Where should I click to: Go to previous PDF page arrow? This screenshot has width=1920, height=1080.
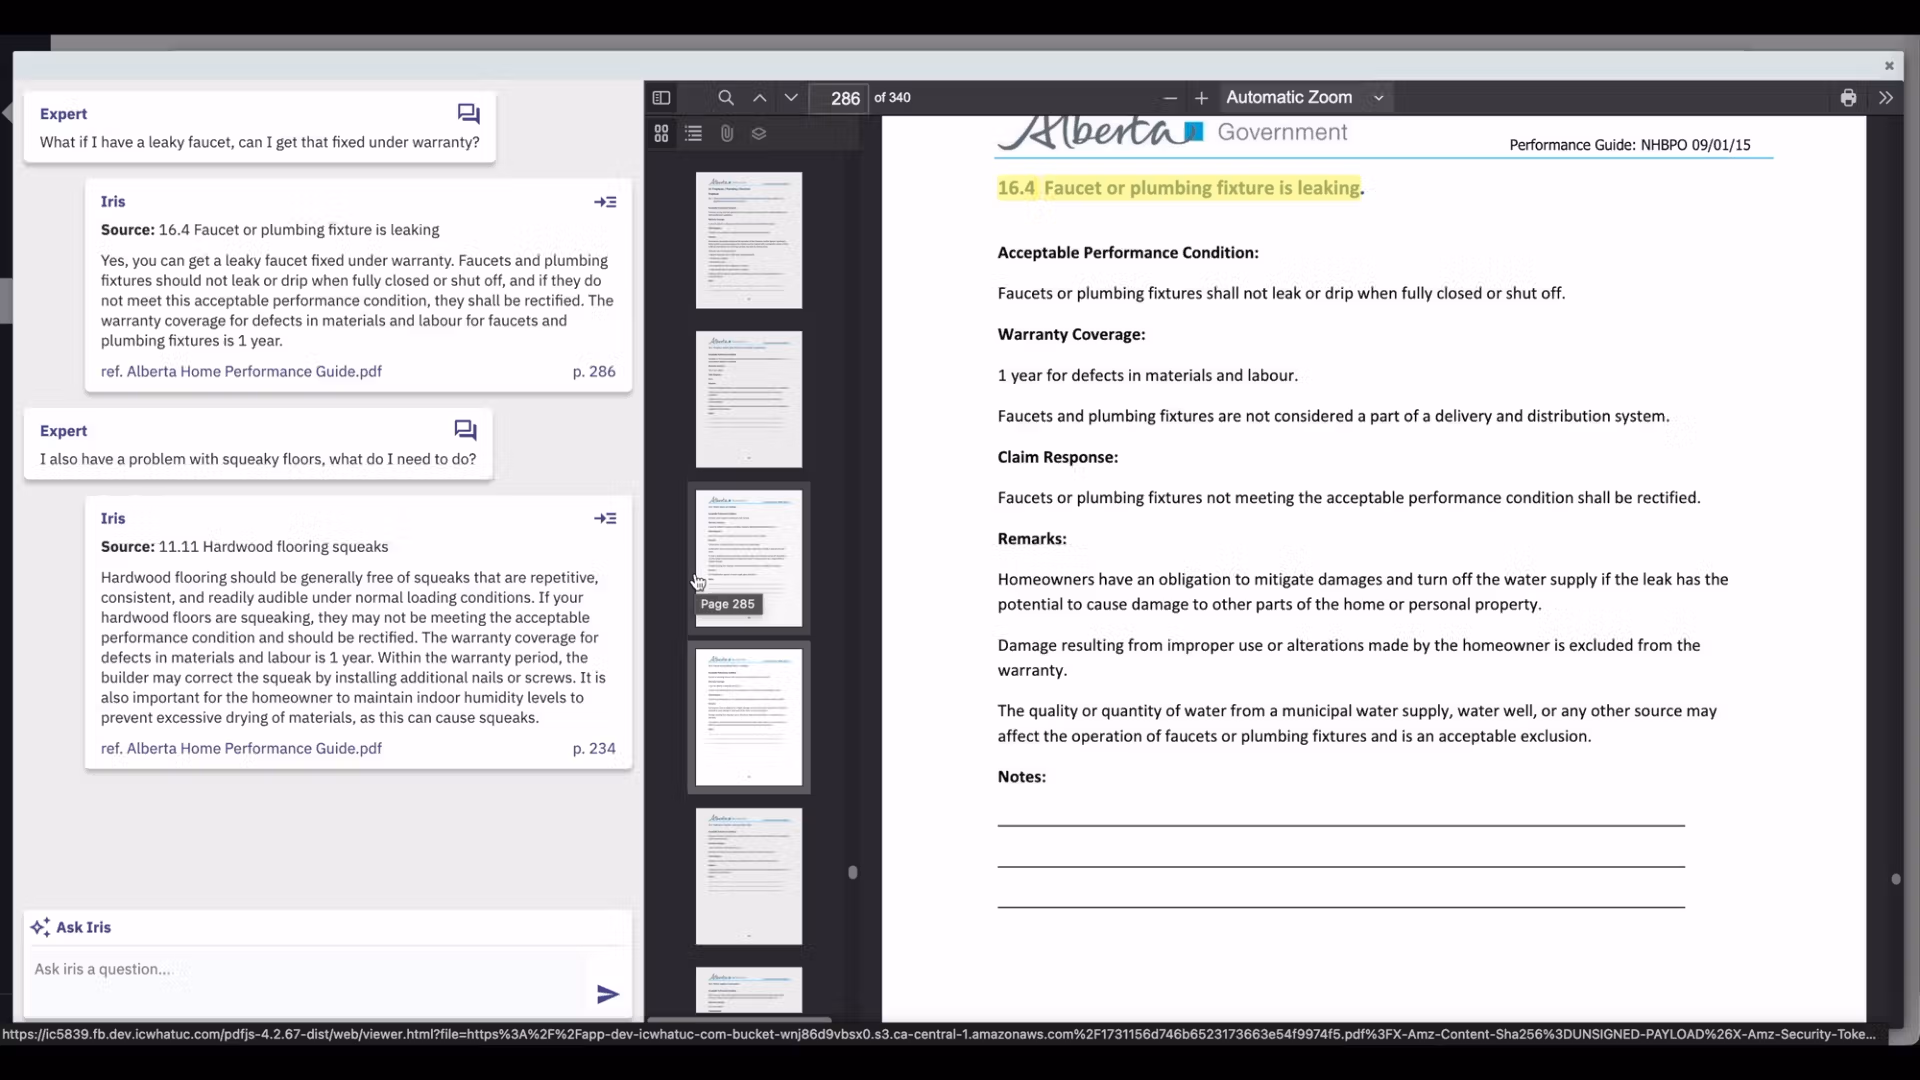(760, 98)
